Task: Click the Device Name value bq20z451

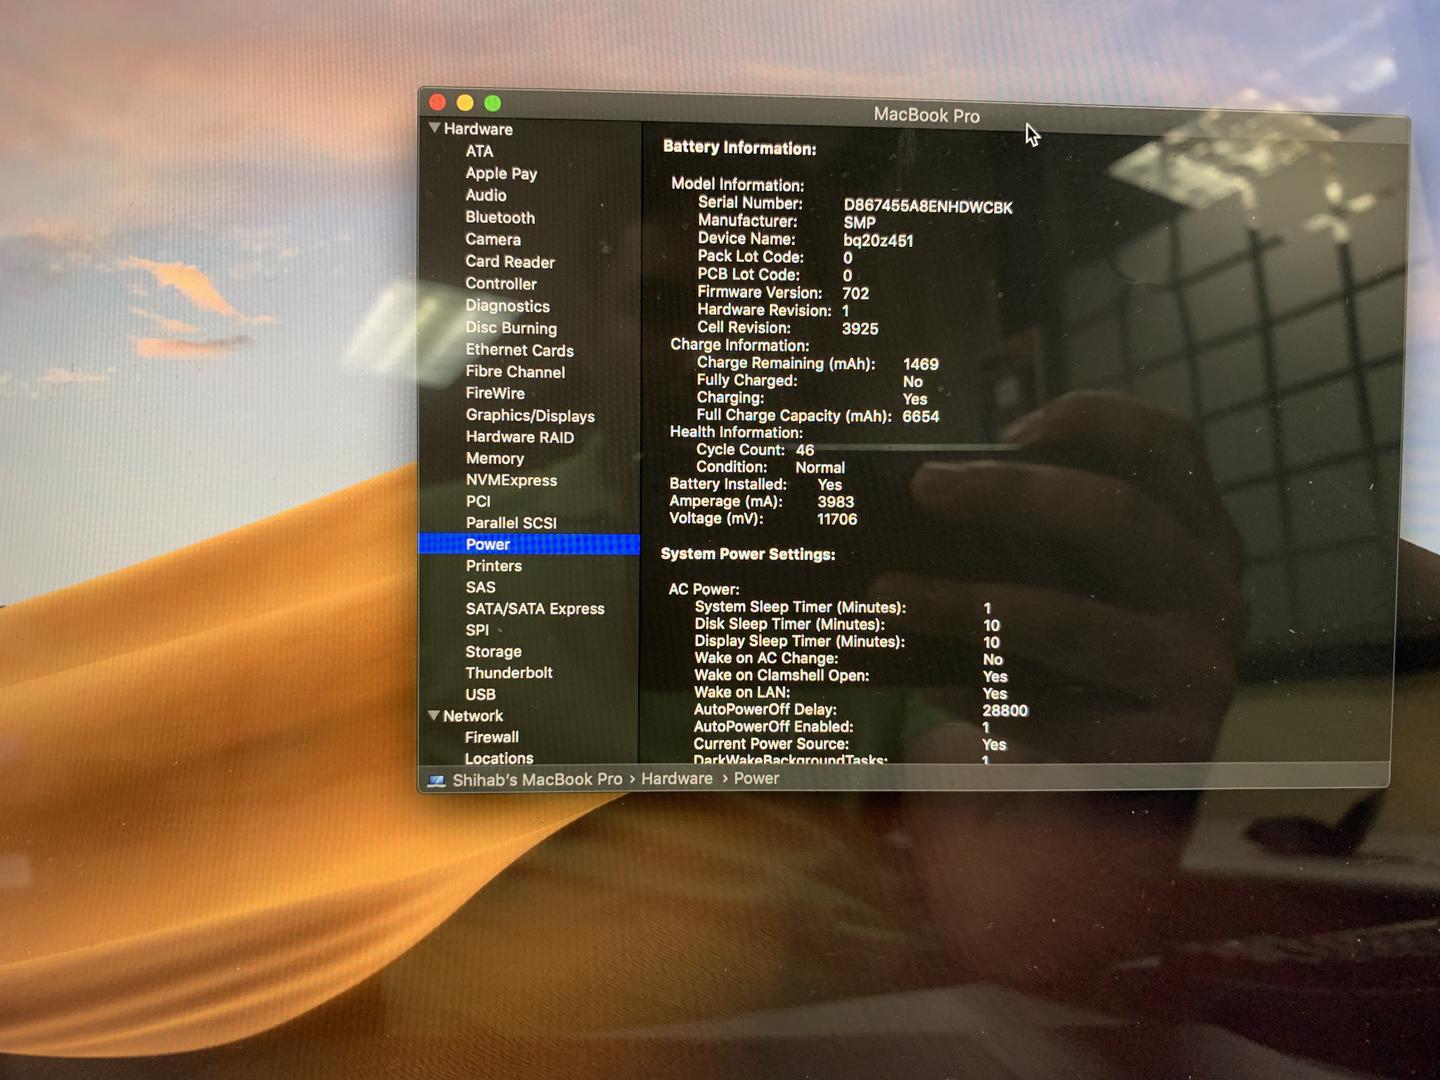Action: 878,240
